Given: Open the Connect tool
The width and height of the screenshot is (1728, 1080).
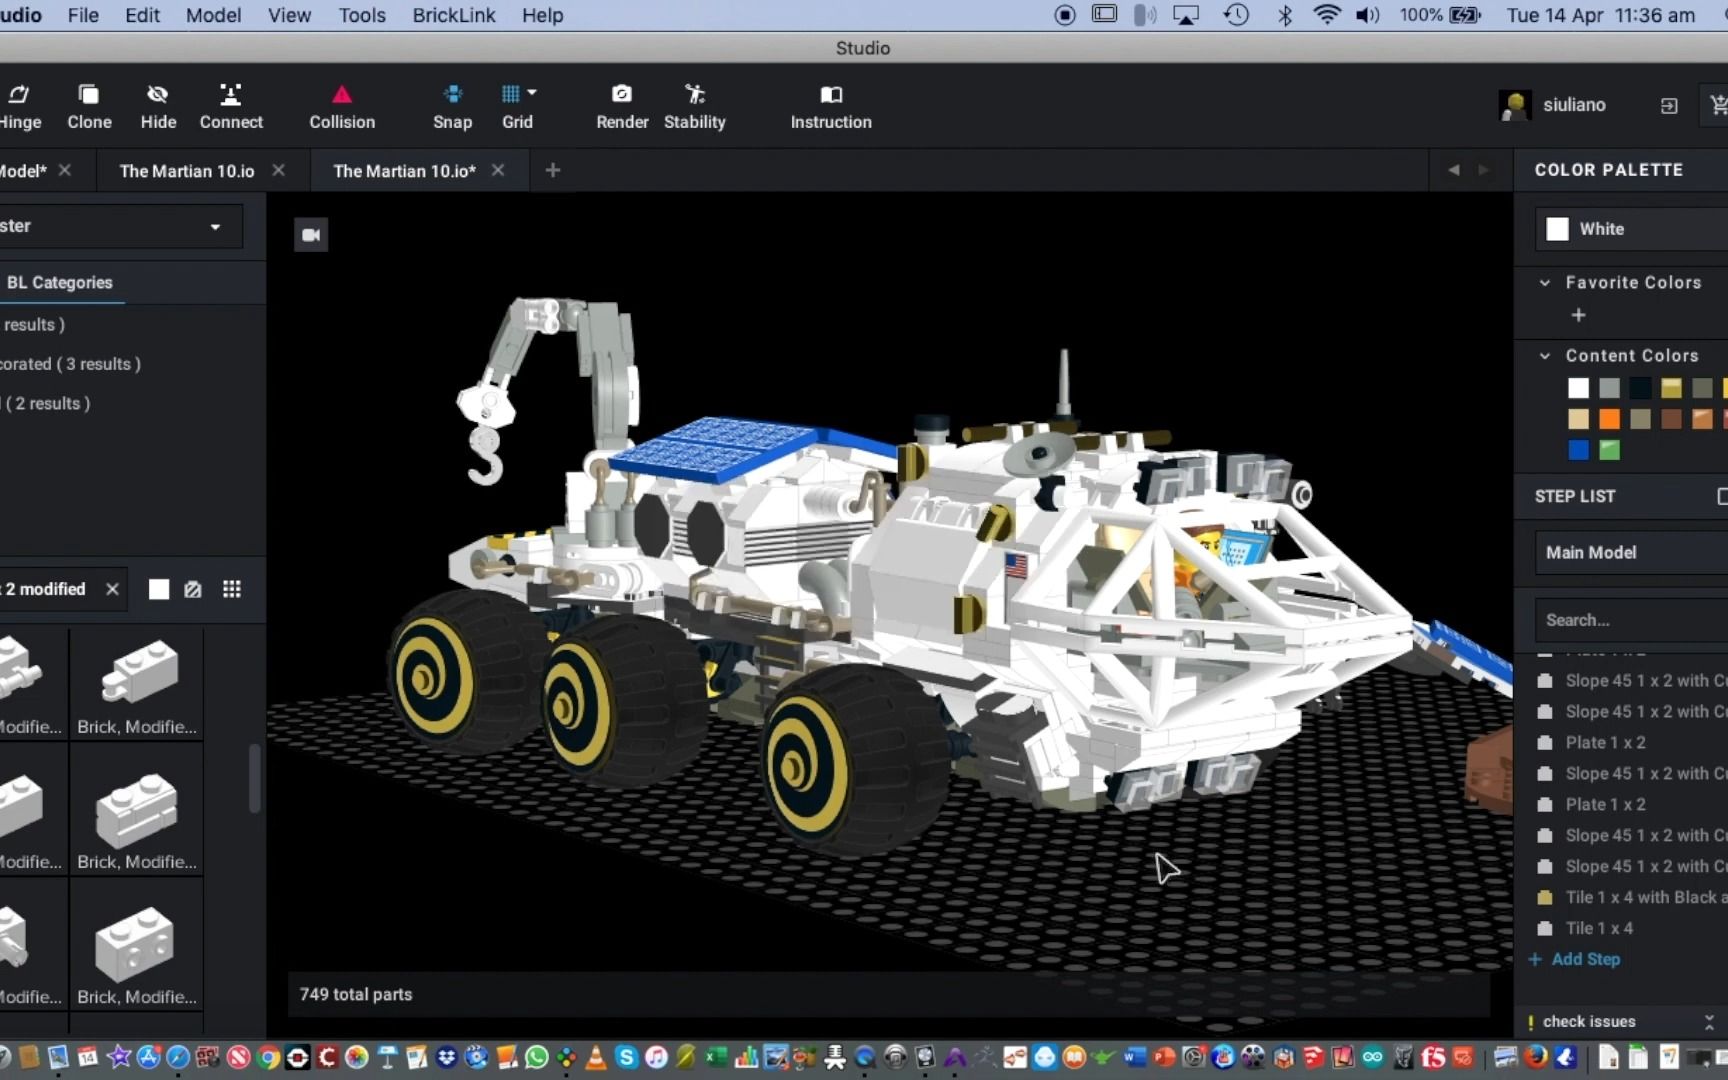Looking at the screenshot, I should [x=230, y=105].
